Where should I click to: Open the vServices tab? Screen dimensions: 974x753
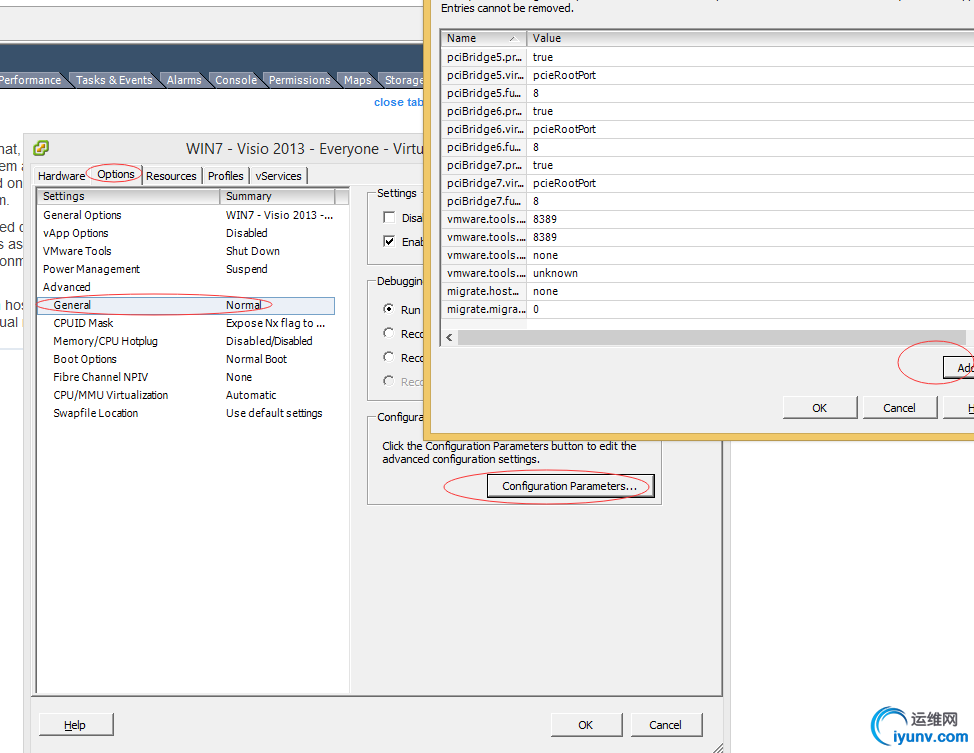pyautogui.click(x=278, y=176)
